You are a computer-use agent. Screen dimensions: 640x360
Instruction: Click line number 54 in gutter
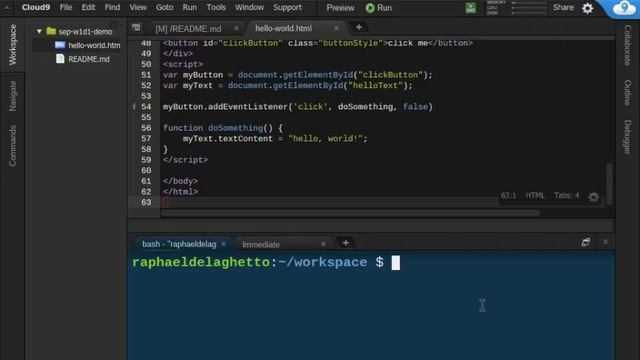point(146,107)
